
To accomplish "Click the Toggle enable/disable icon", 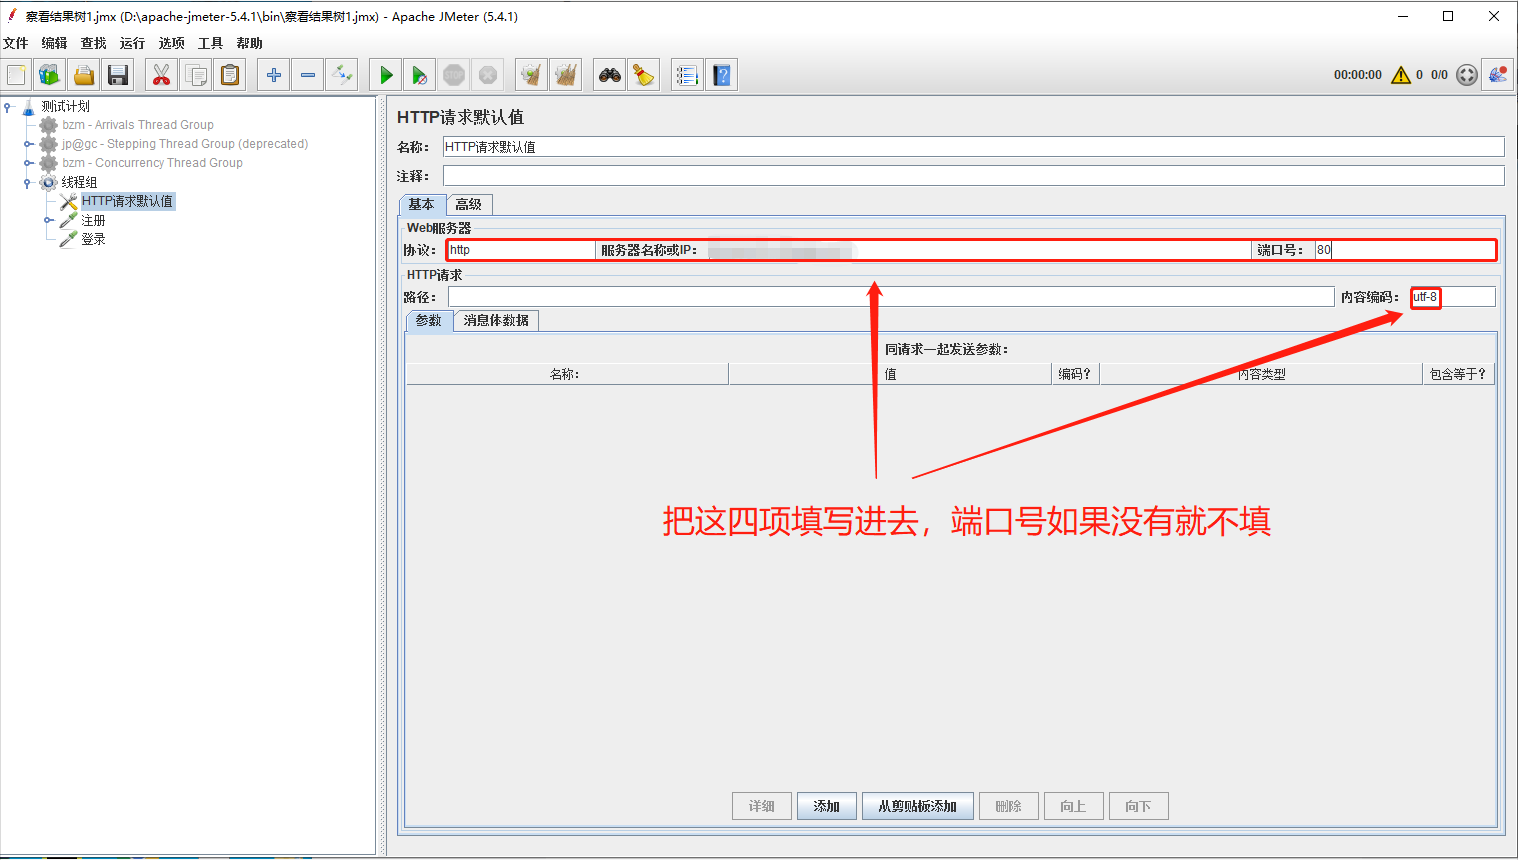I will tap(342, 75).
